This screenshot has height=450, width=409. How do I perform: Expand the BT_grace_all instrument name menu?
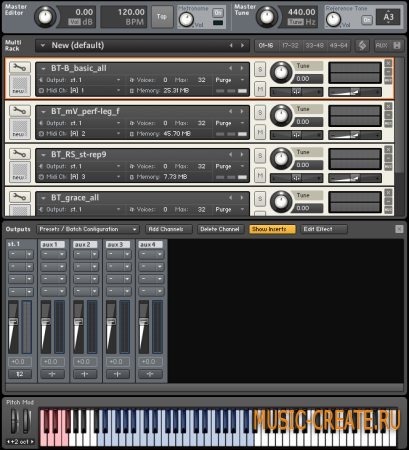coord(43,198)
